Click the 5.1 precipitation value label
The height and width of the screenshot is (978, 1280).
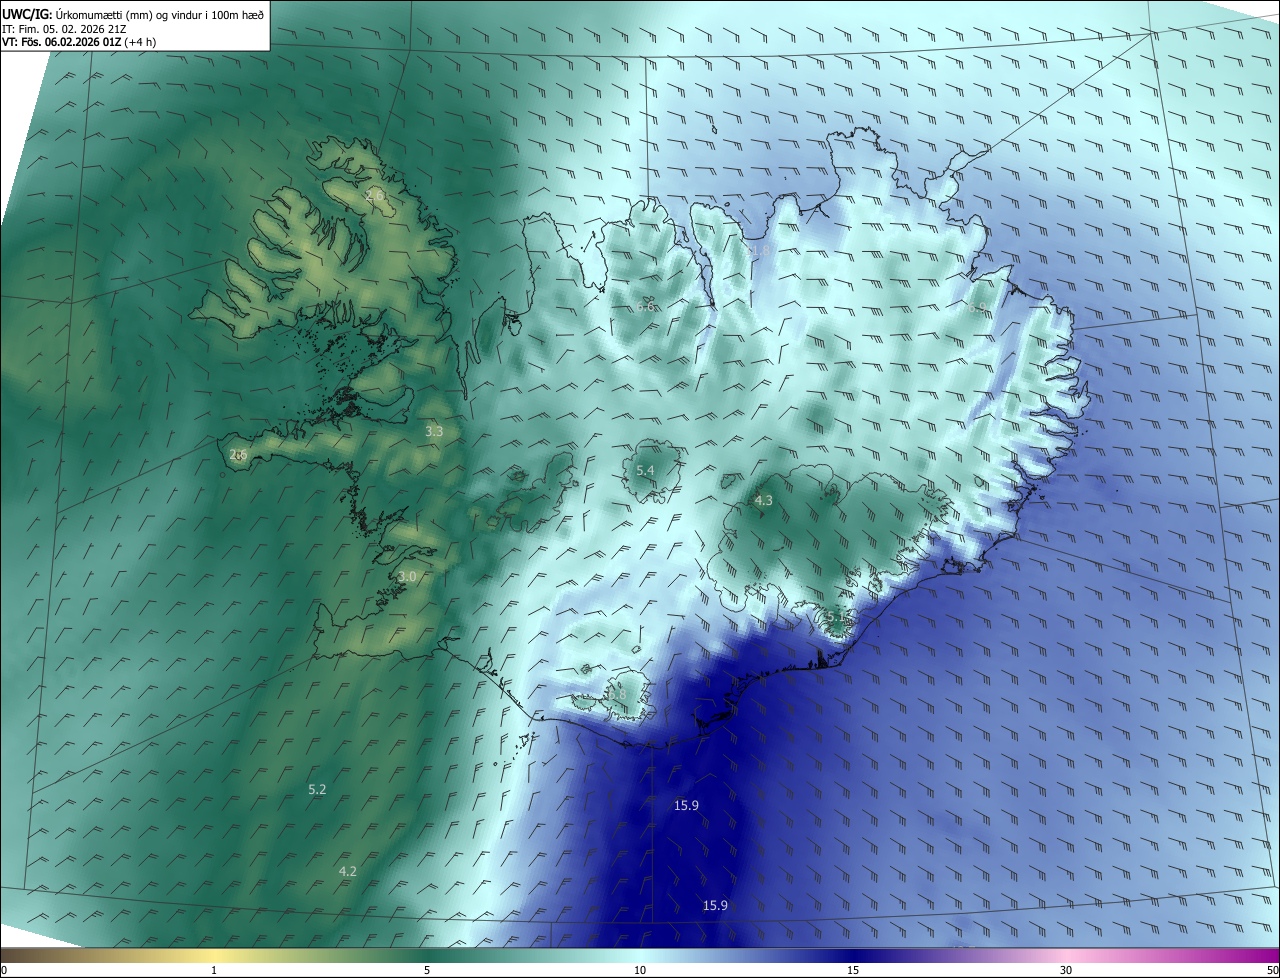coord(834,617)
